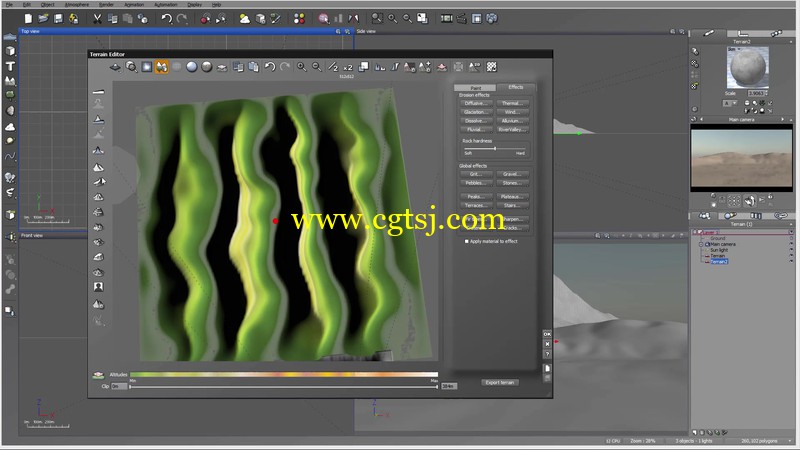Open the File menu

pos(10,5)
